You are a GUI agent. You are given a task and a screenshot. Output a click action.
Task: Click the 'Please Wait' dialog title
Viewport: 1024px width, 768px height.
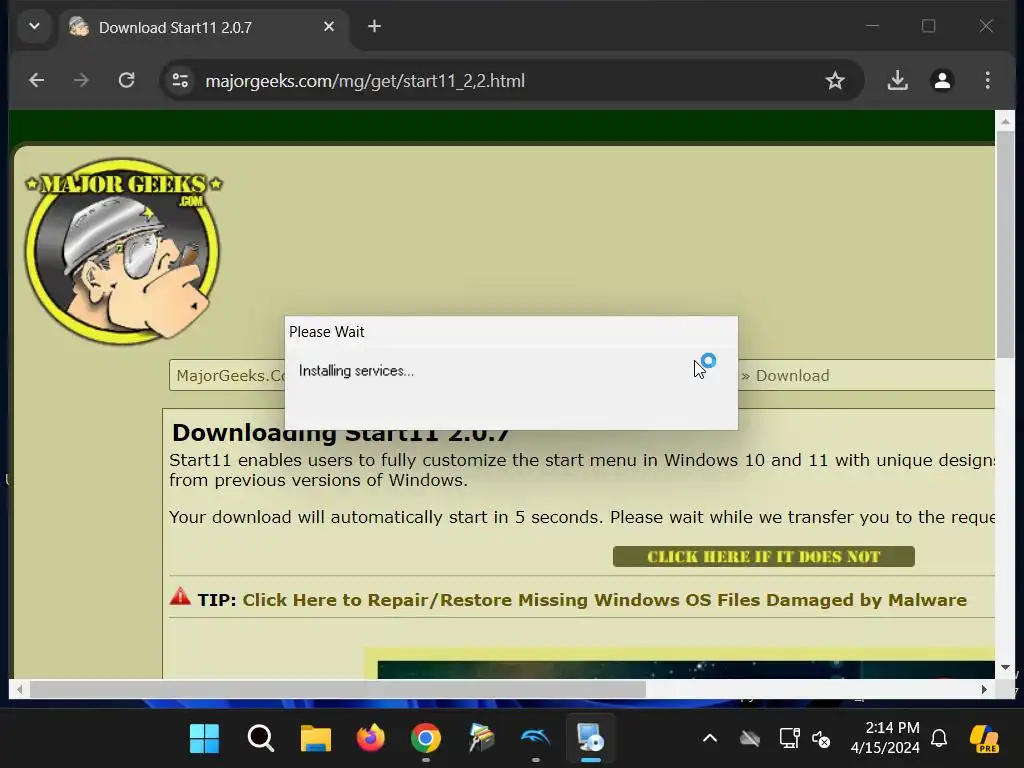tap(327, 332)
